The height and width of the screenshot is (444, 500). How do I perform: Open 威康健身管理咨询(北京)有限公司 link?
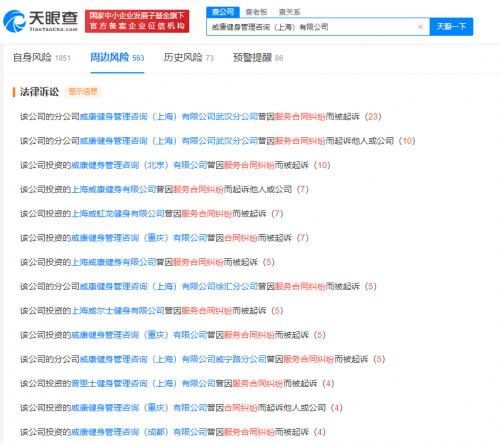click(139, 165)
